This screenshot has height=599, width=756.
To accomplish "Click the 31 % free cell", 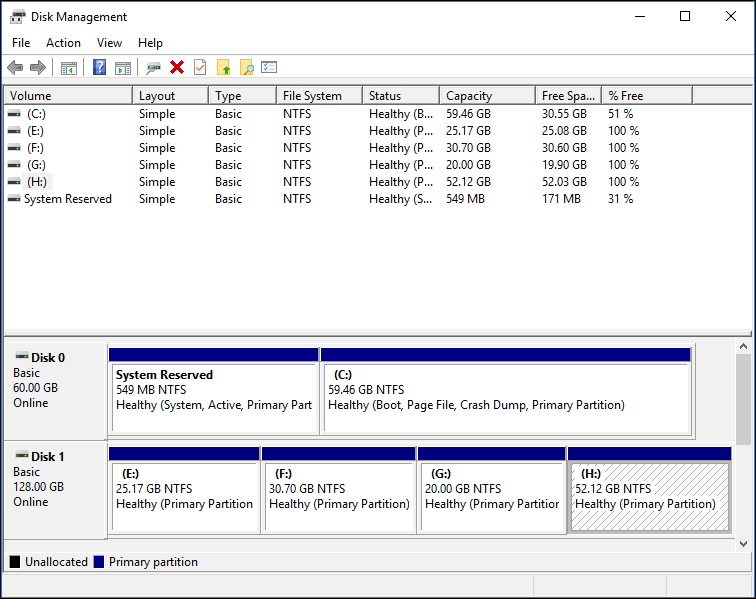I will [621, 199].
